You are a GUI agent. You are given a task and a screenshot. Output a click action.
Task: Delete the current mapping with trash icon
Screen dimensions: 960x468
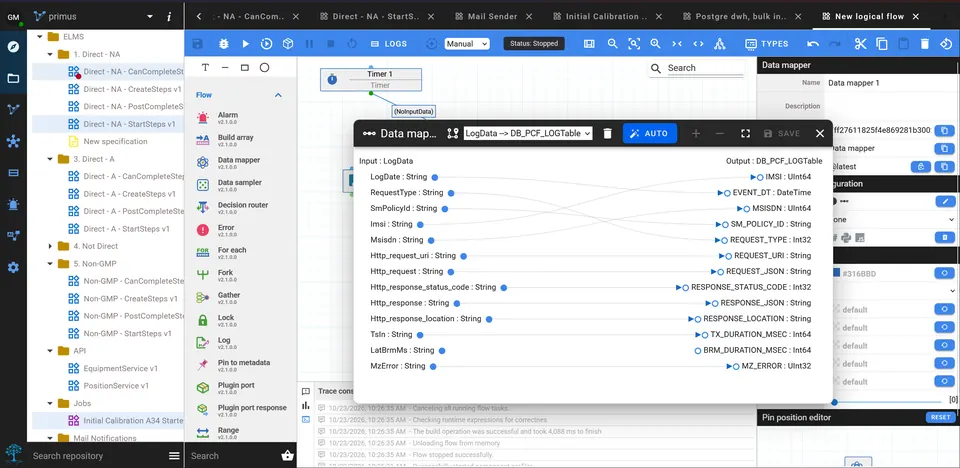coord(607,134)
